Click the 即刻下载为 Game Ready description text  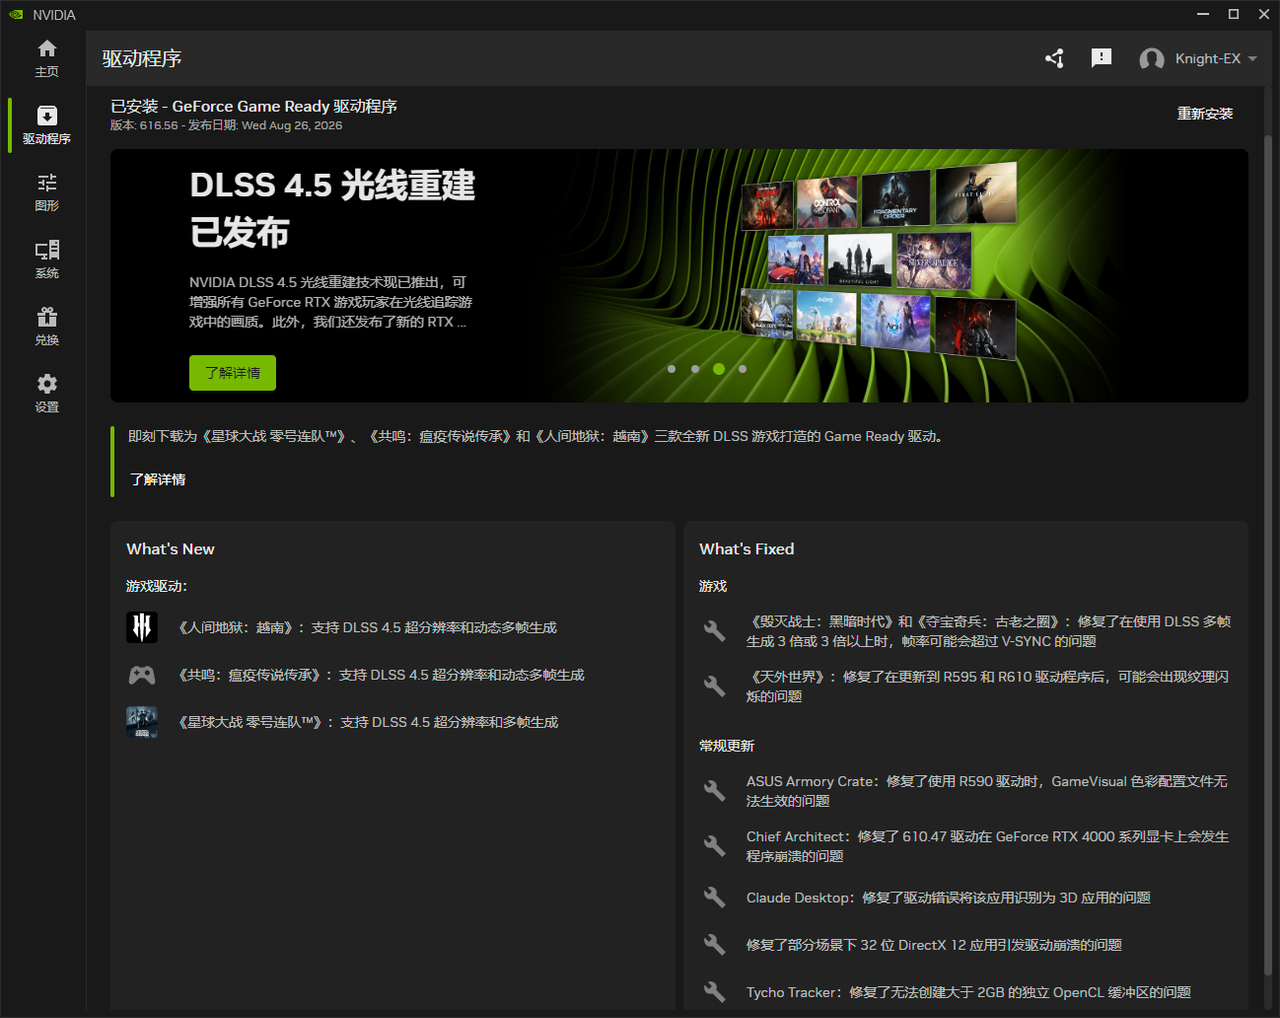(536, 436)
